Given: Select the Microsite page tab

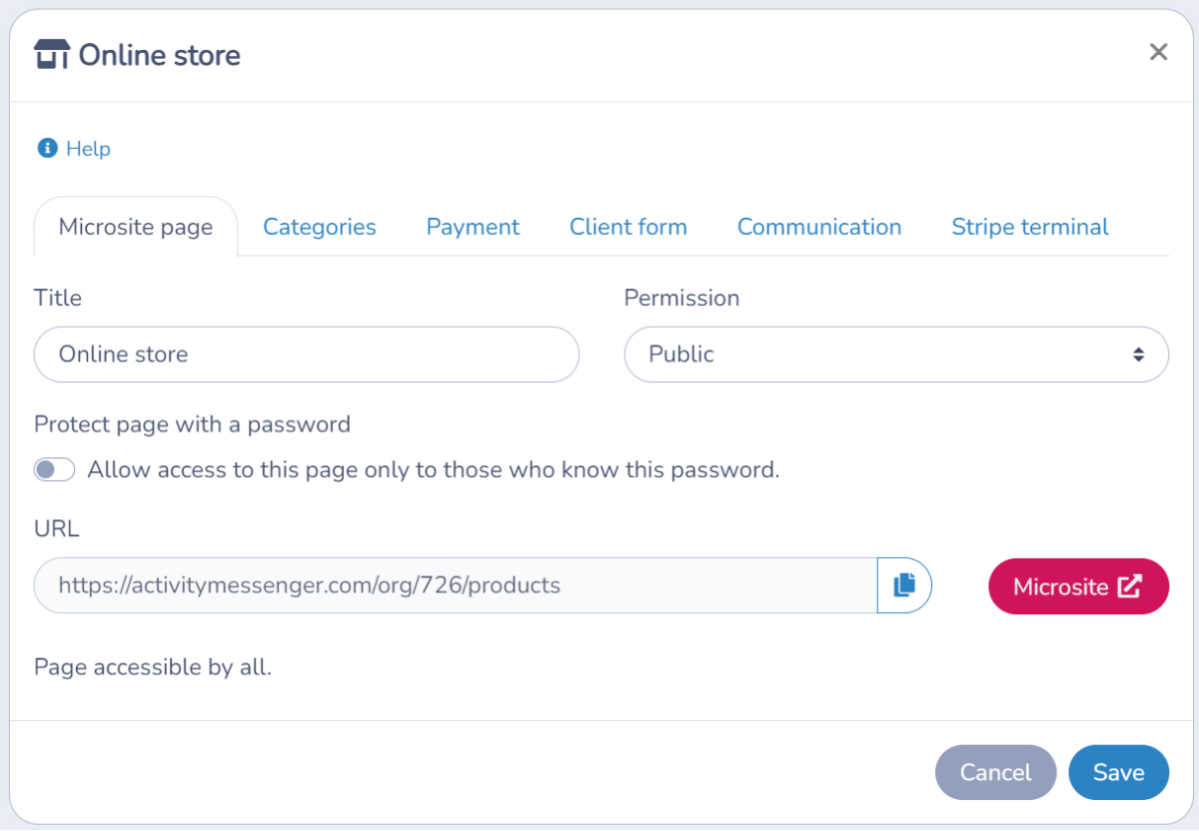Looking at the screenshot, I should tap(135, 227).
